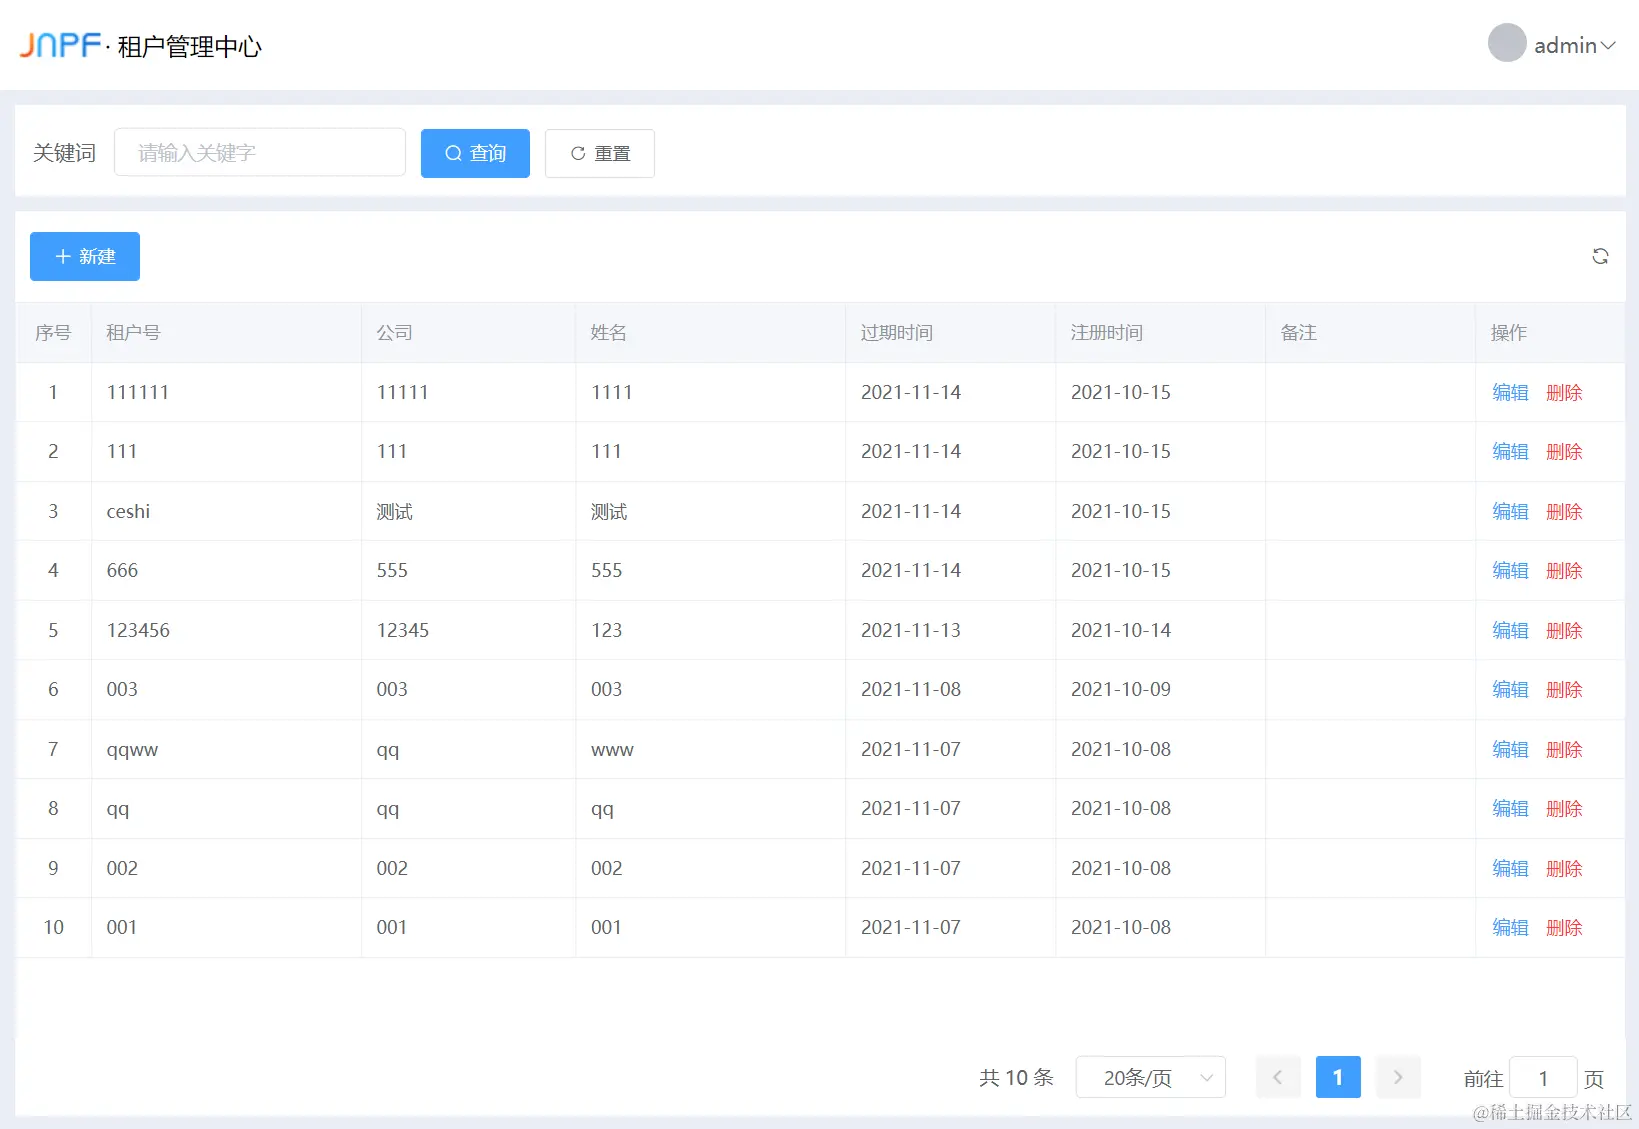This screenshot has width=1639, height=1129.
Task: Edit tenant 002 row
Action: pyautogui.click(x=1510, y=868)
